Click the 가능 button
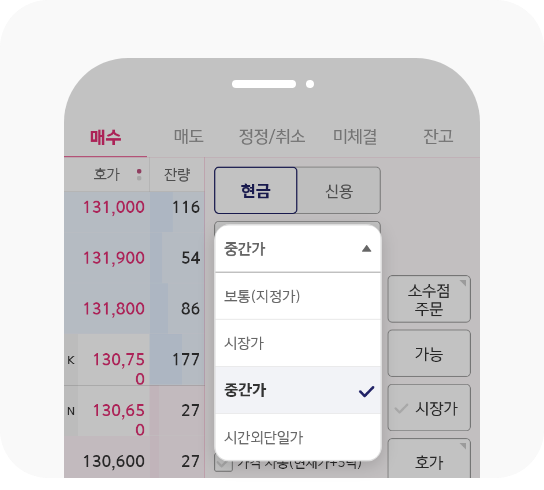This screenshot has width=544, height=490. pos(429,354)
